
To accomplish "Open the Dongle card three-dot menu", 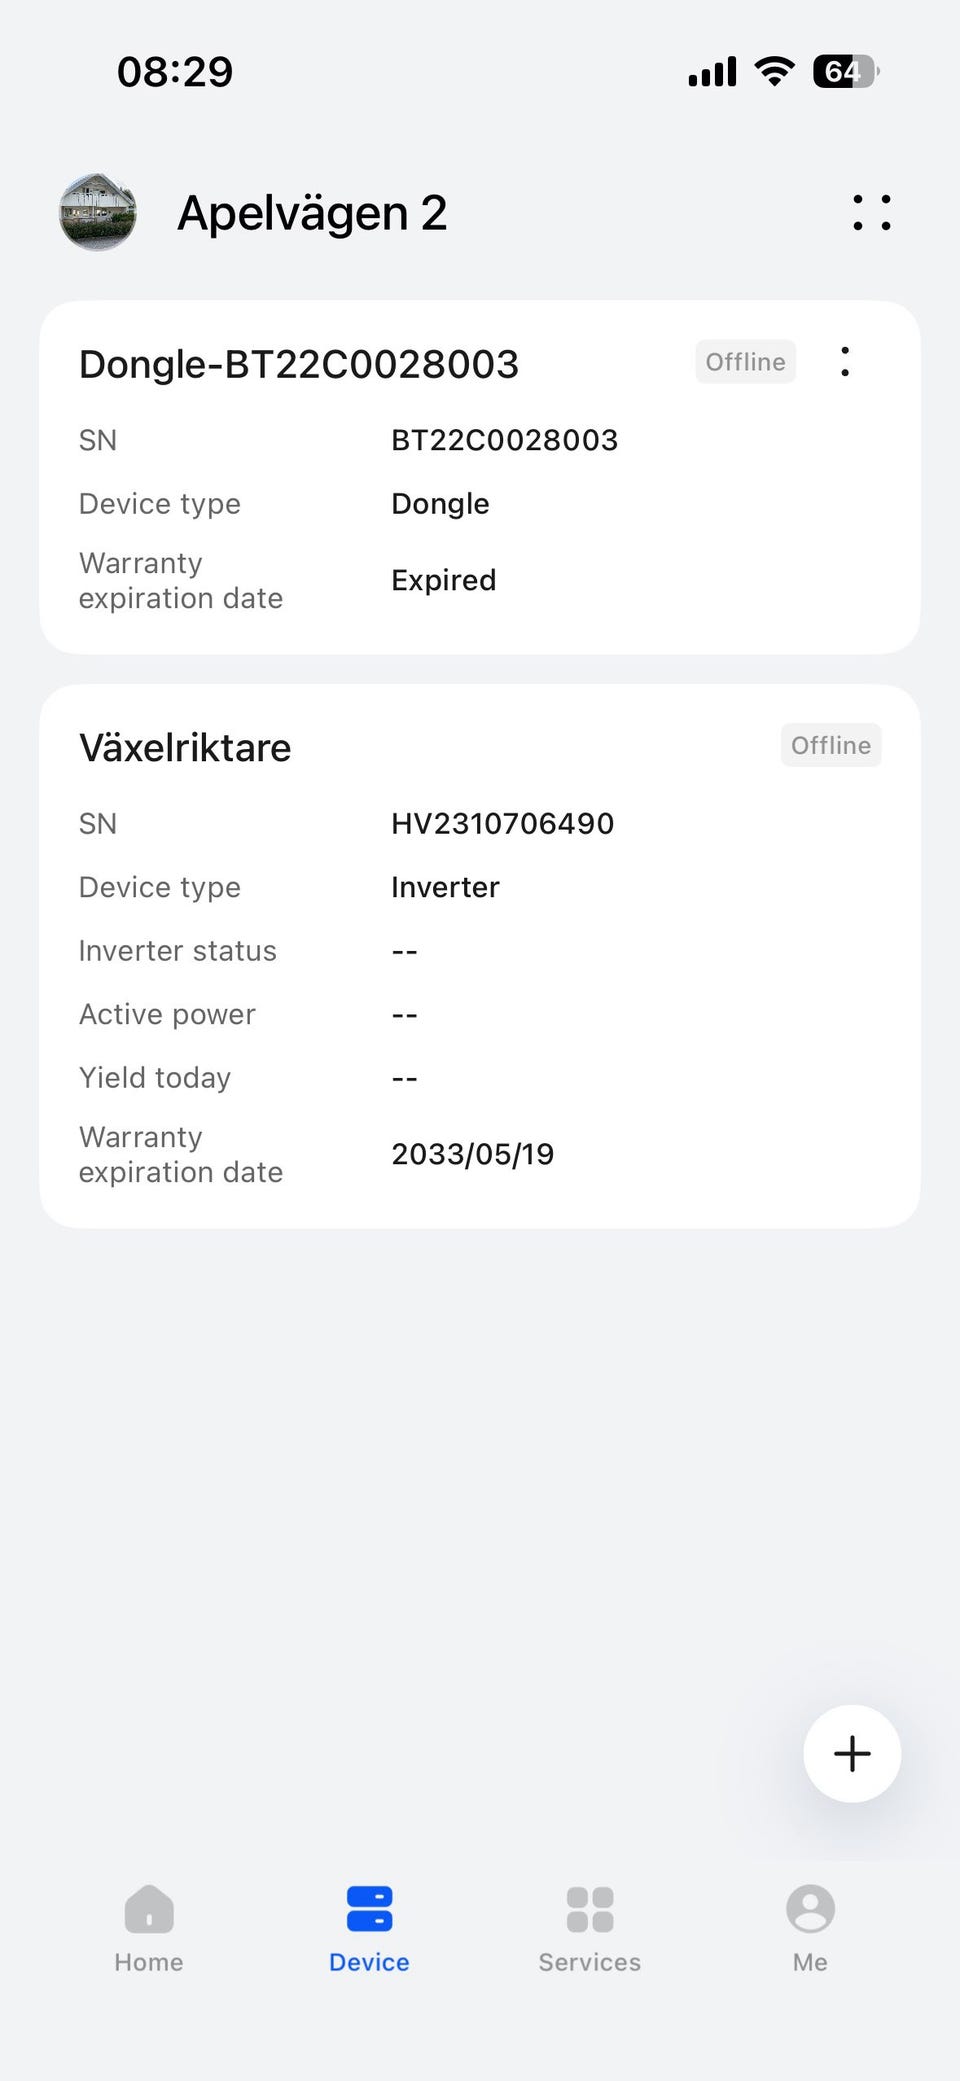I will click(x=845, y=362).
